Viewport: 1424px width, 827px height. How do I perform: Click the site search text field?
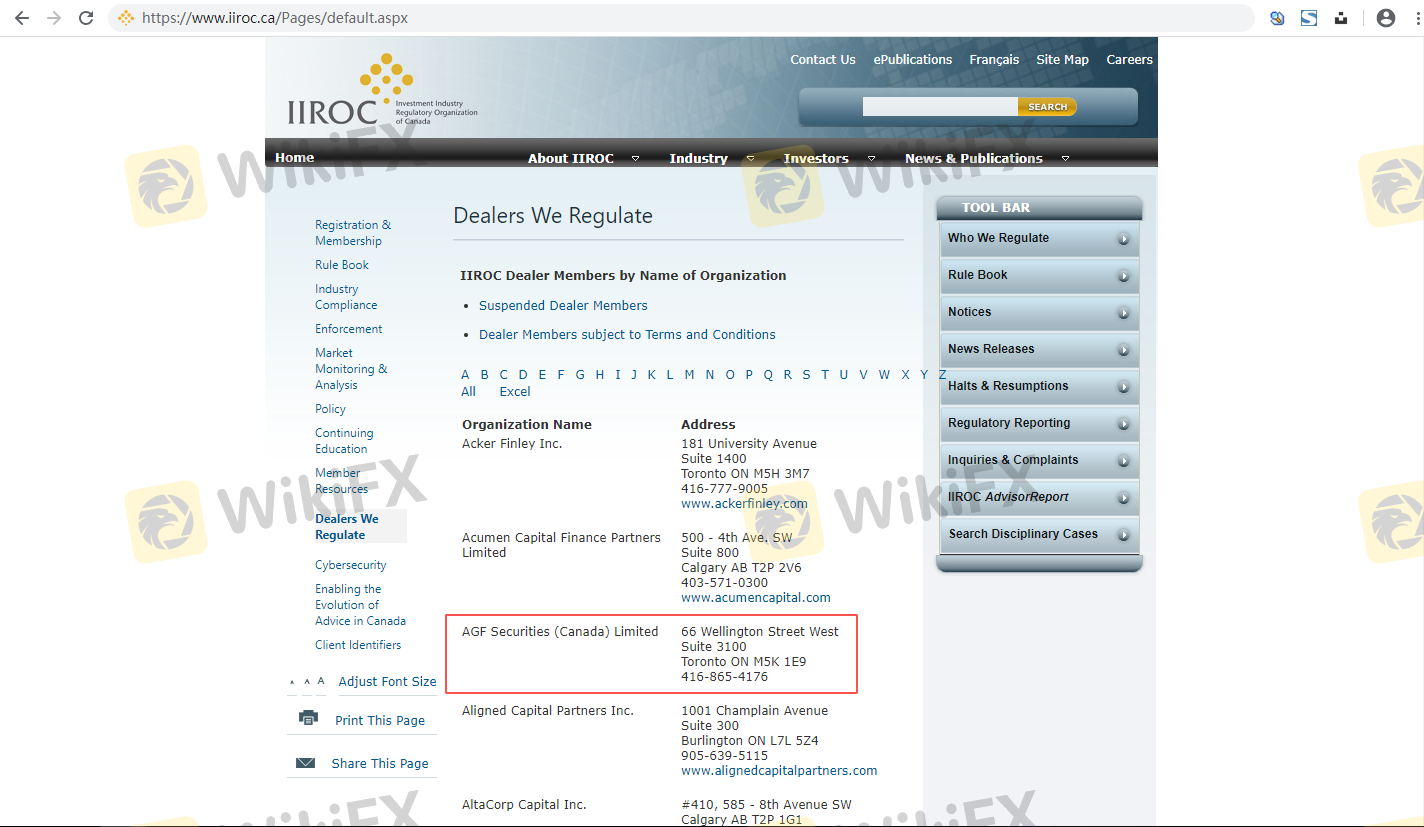coord(939,107)
